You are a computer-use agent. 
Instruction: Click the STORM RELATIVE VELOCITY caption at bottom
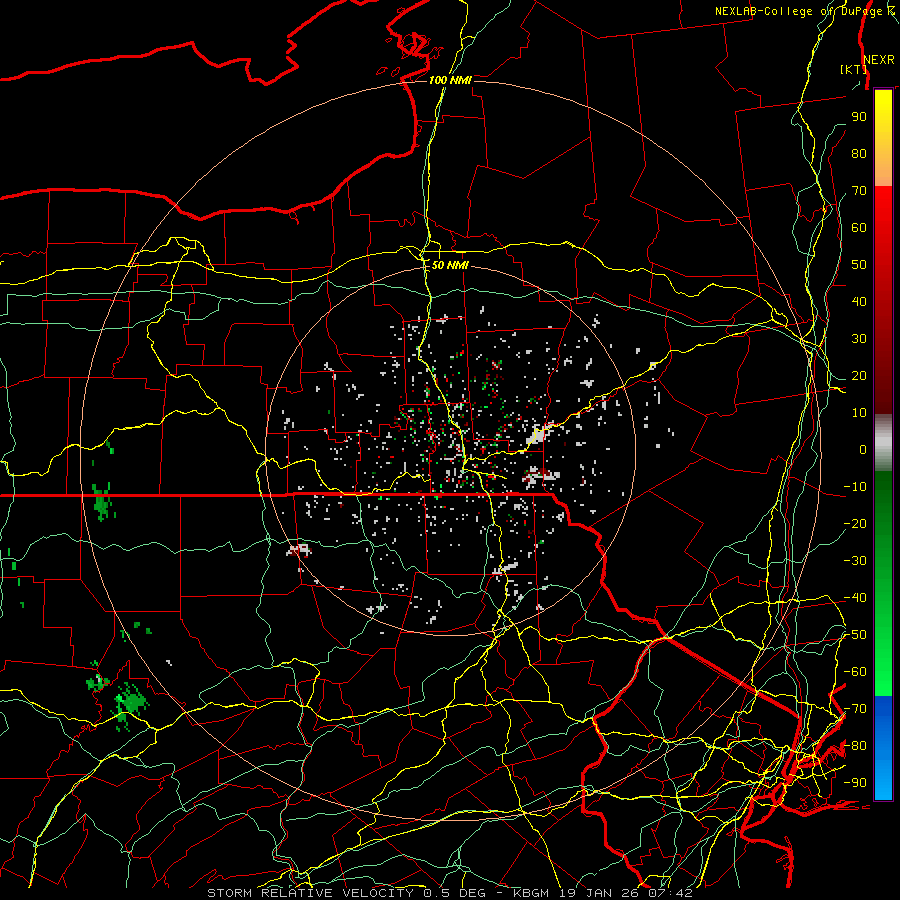[450, 893]
